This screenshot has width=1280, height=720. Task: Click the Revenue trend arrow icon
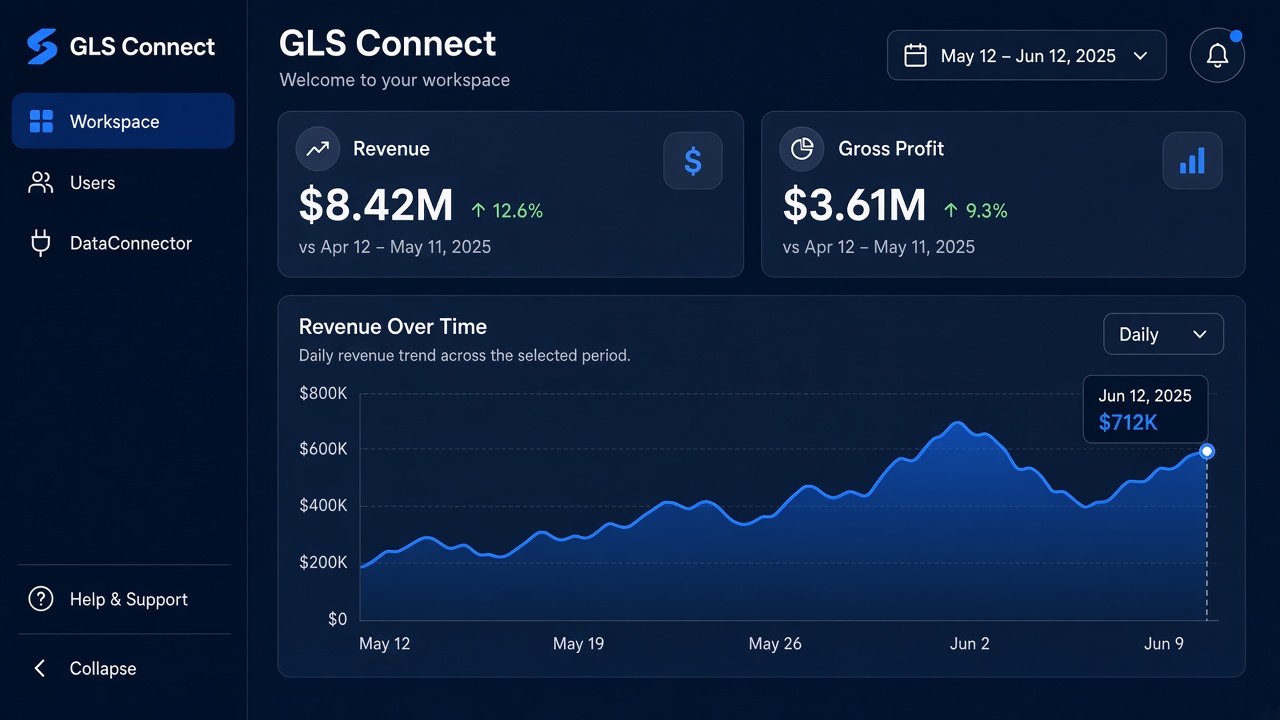(318, 149)
